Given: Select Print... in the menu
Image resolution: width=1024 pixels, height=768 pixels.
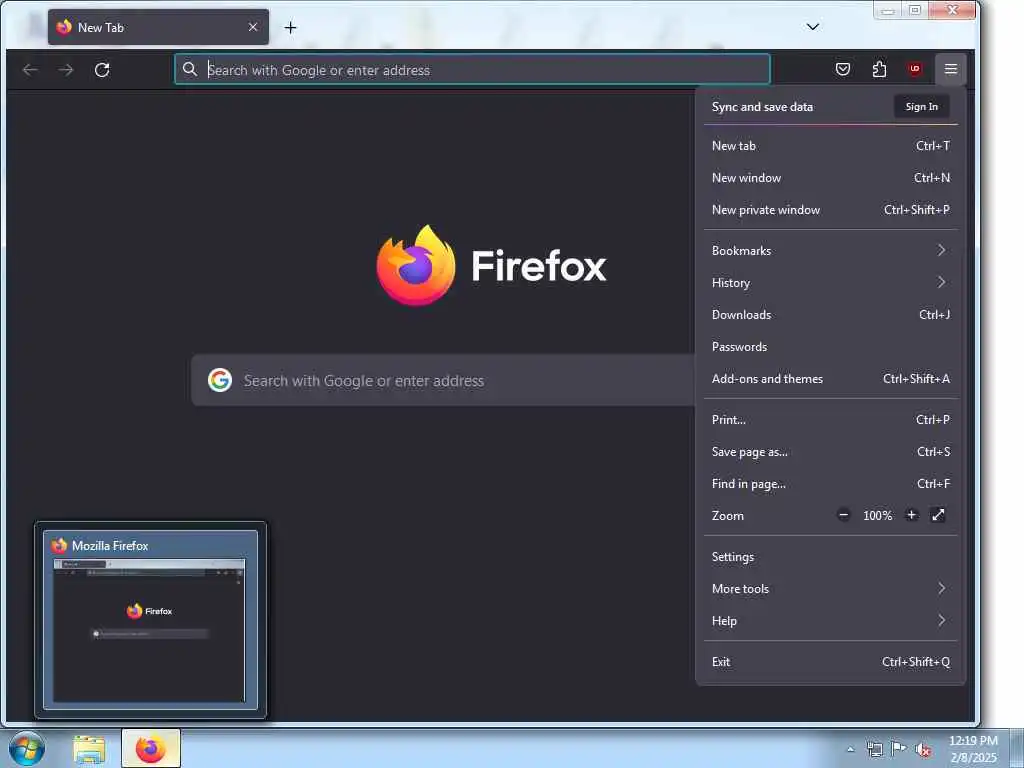Looking at the screenshot, I should [x=831, y=420].
